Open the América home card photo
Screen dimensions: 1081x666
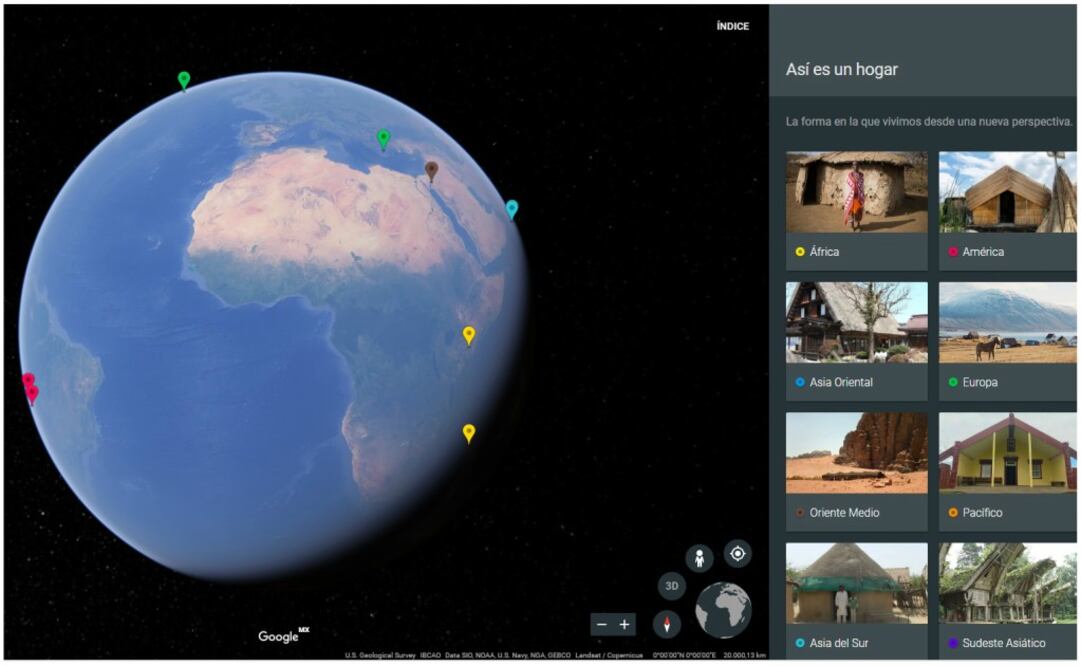(1008, 192)
